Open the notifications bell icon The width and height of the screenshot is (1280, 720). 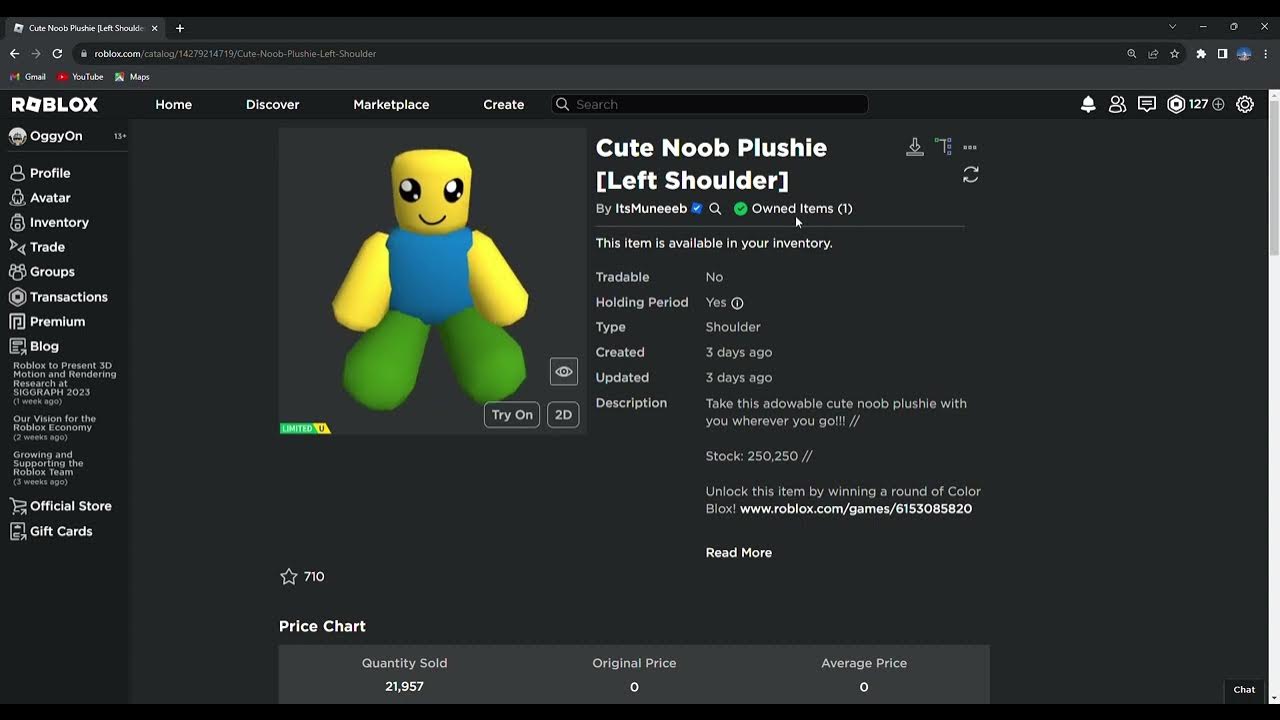tap(1088, 104)
